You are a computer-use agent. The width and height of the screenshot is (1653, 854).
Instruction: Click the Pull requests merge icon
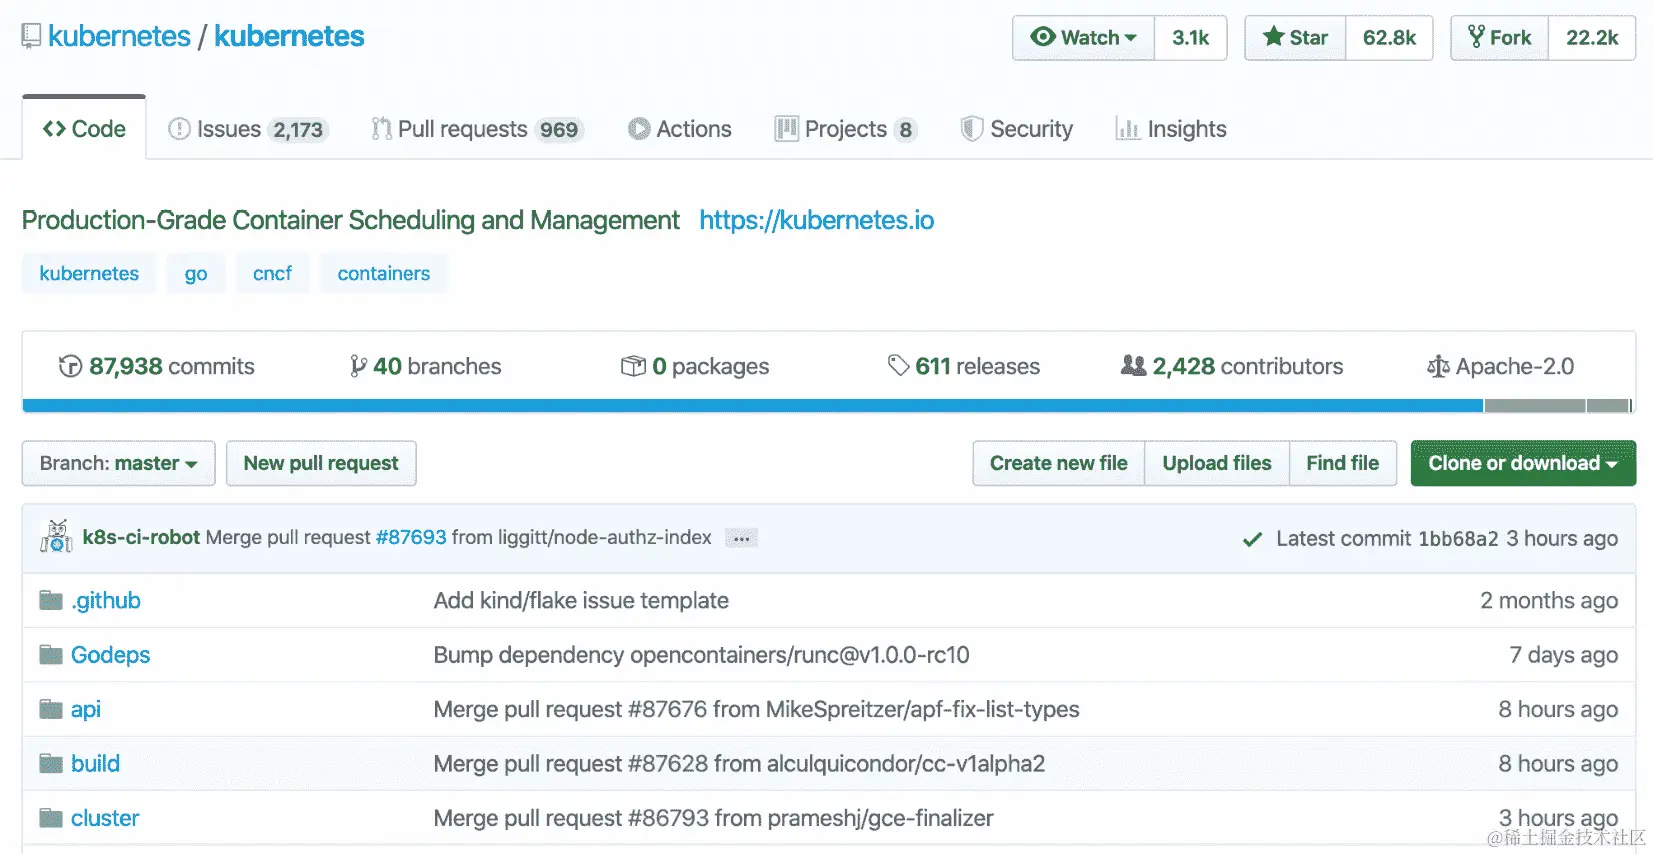coord(381,129)
